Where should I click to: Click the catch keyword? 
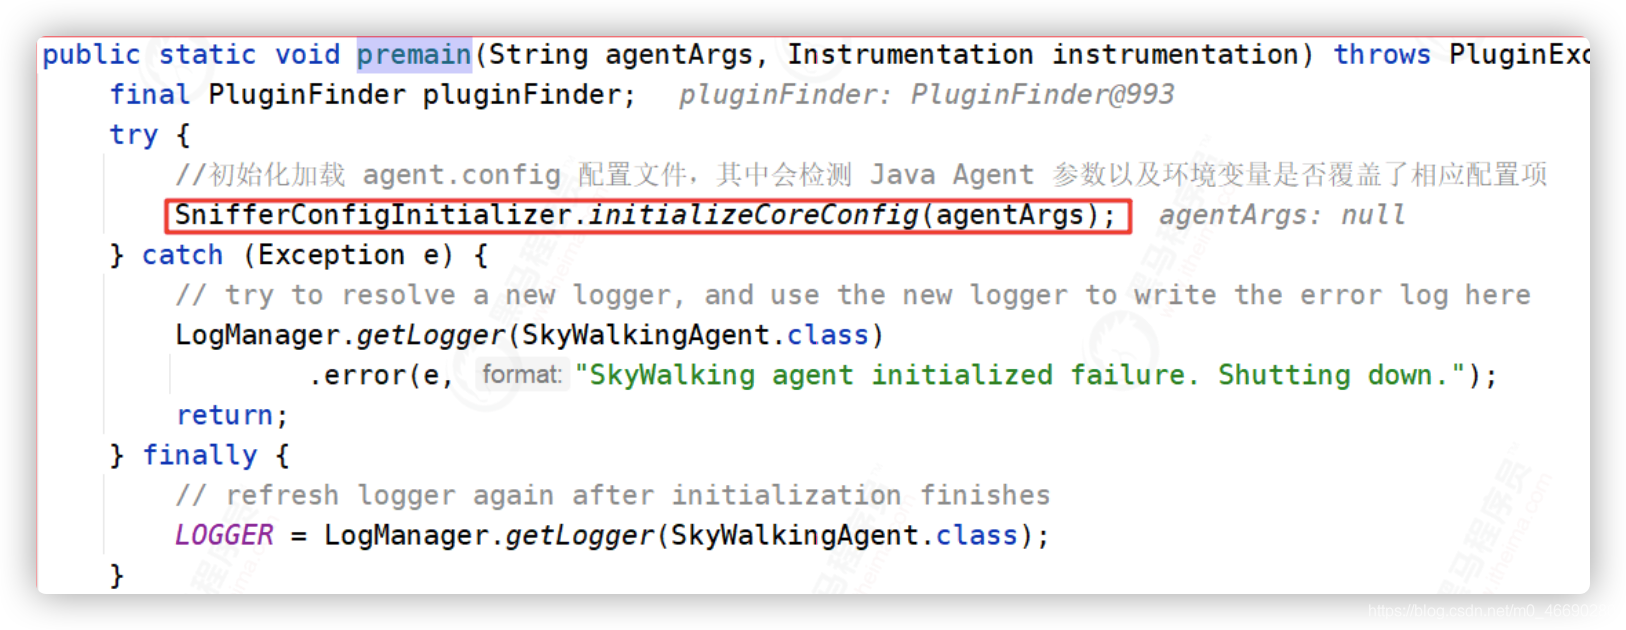(x=182, y=255)
